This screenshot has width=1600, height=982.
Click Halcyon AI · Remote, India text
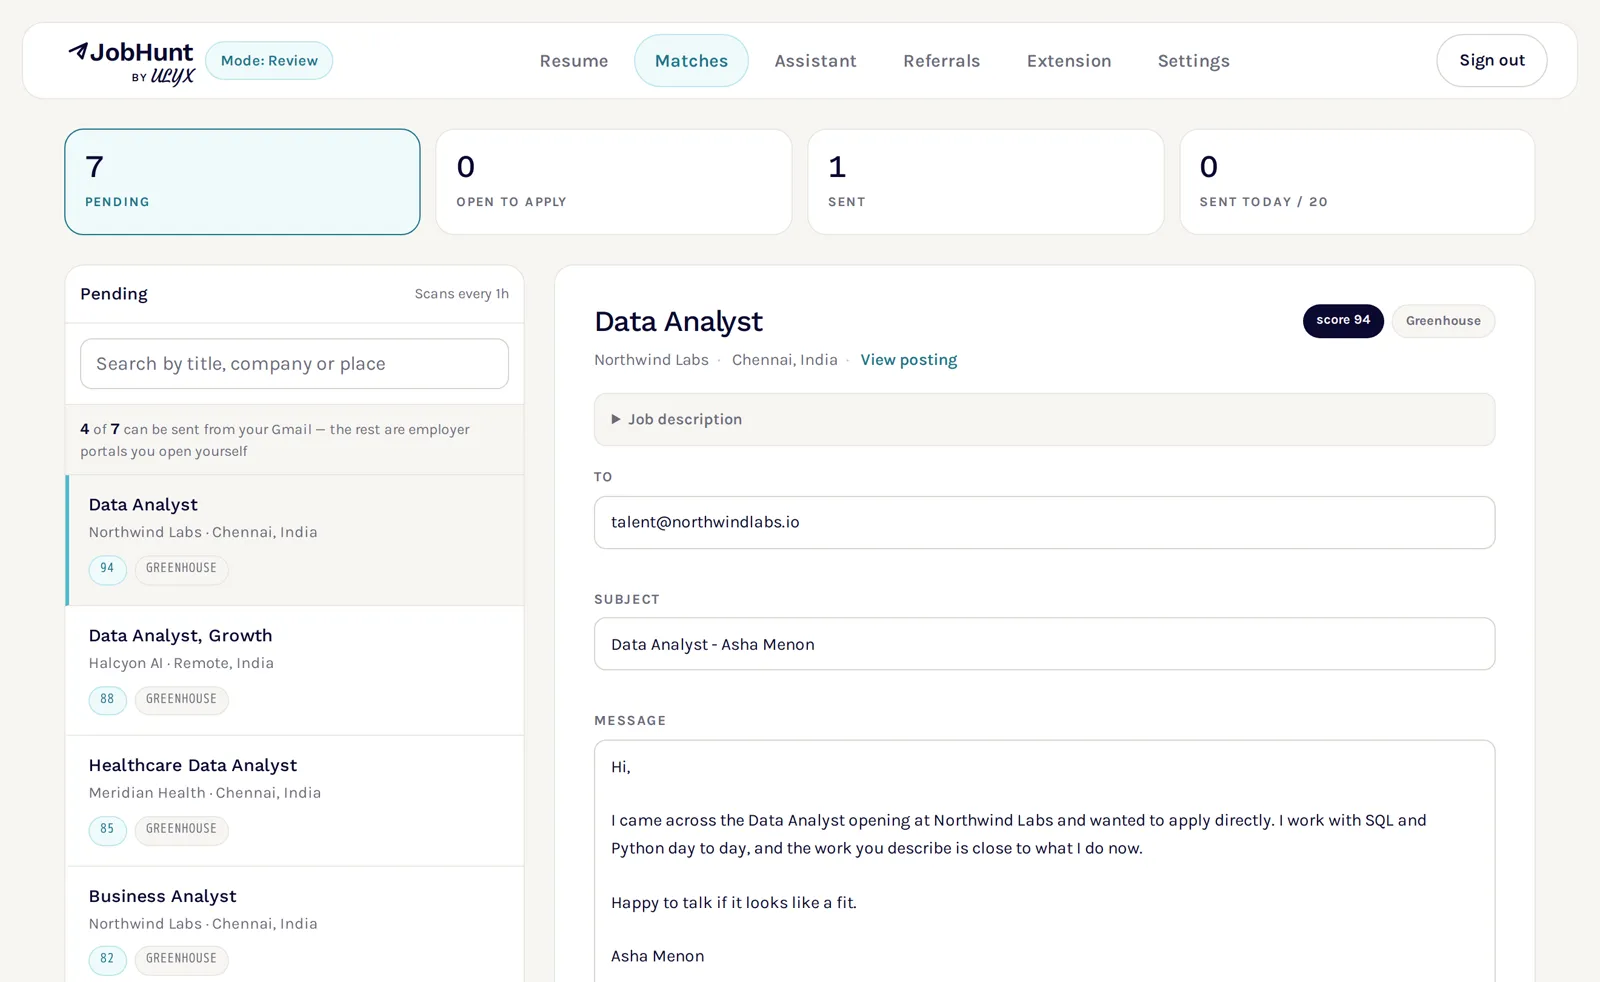coord(181,664)
